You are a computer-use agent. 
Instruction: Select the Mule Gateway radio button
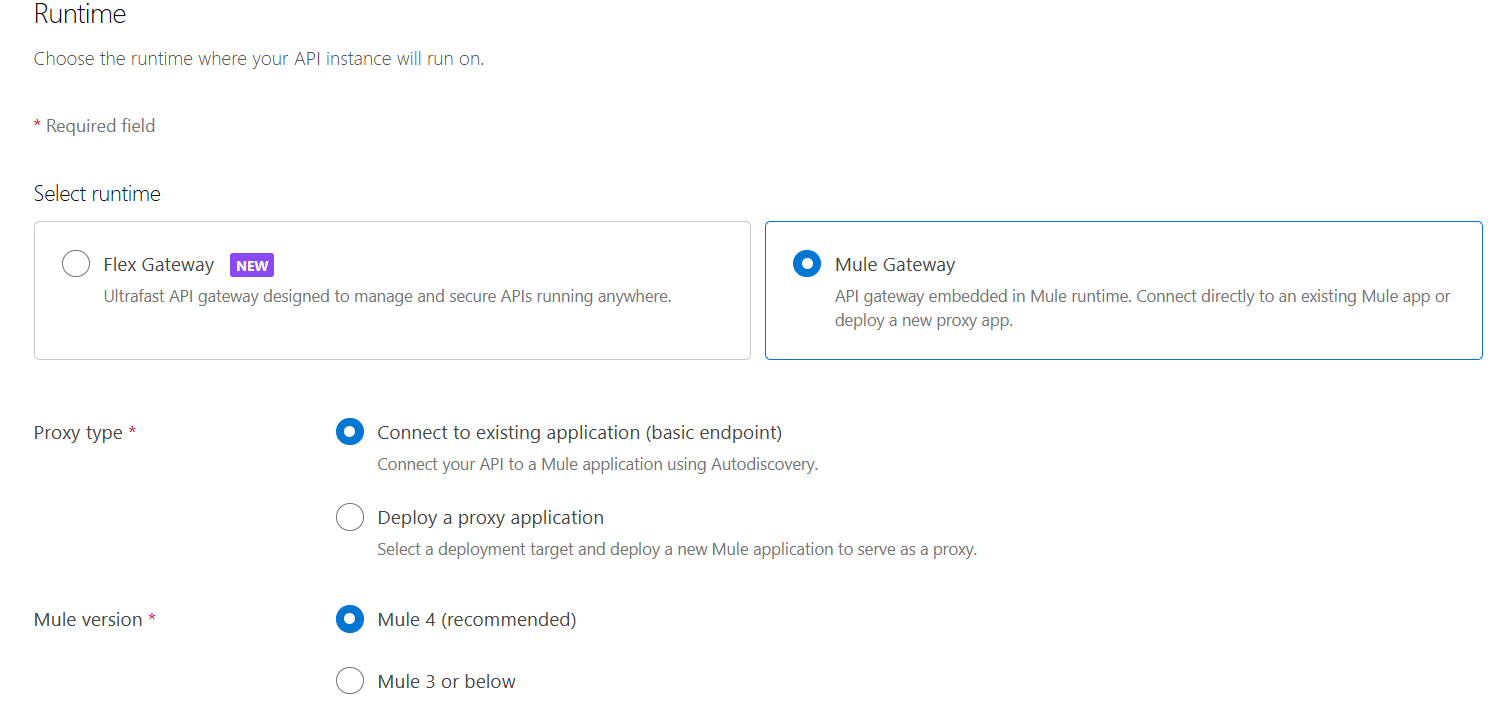[x=807, y=263]
